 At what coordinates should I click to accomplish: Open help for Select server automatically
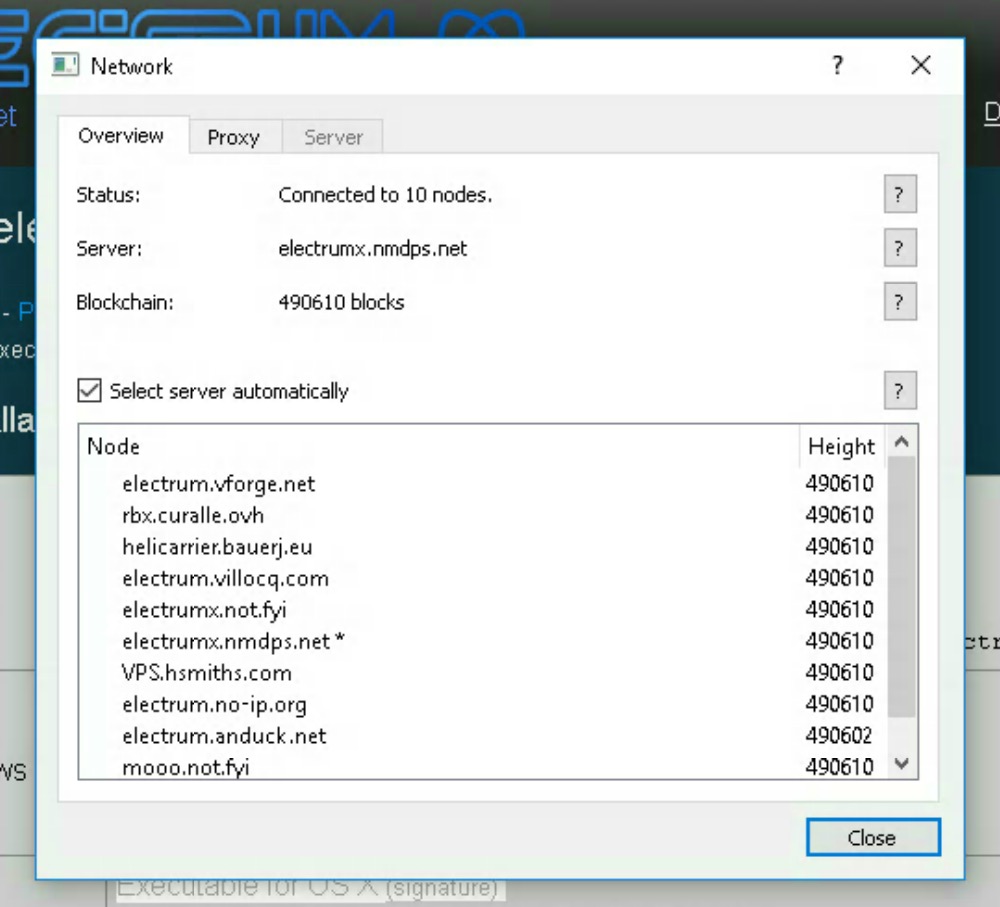[x=900, y=390]
